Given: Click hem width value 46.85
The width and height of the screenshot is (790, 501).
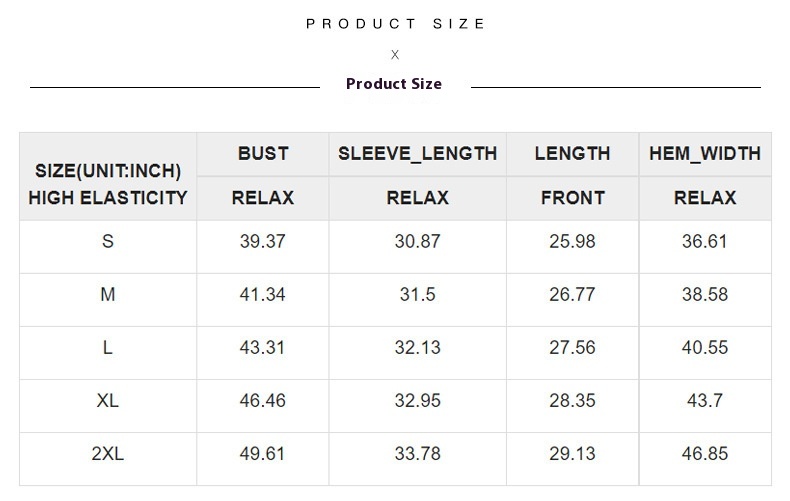Looking at the screenshot, I should tap(705, 454).
